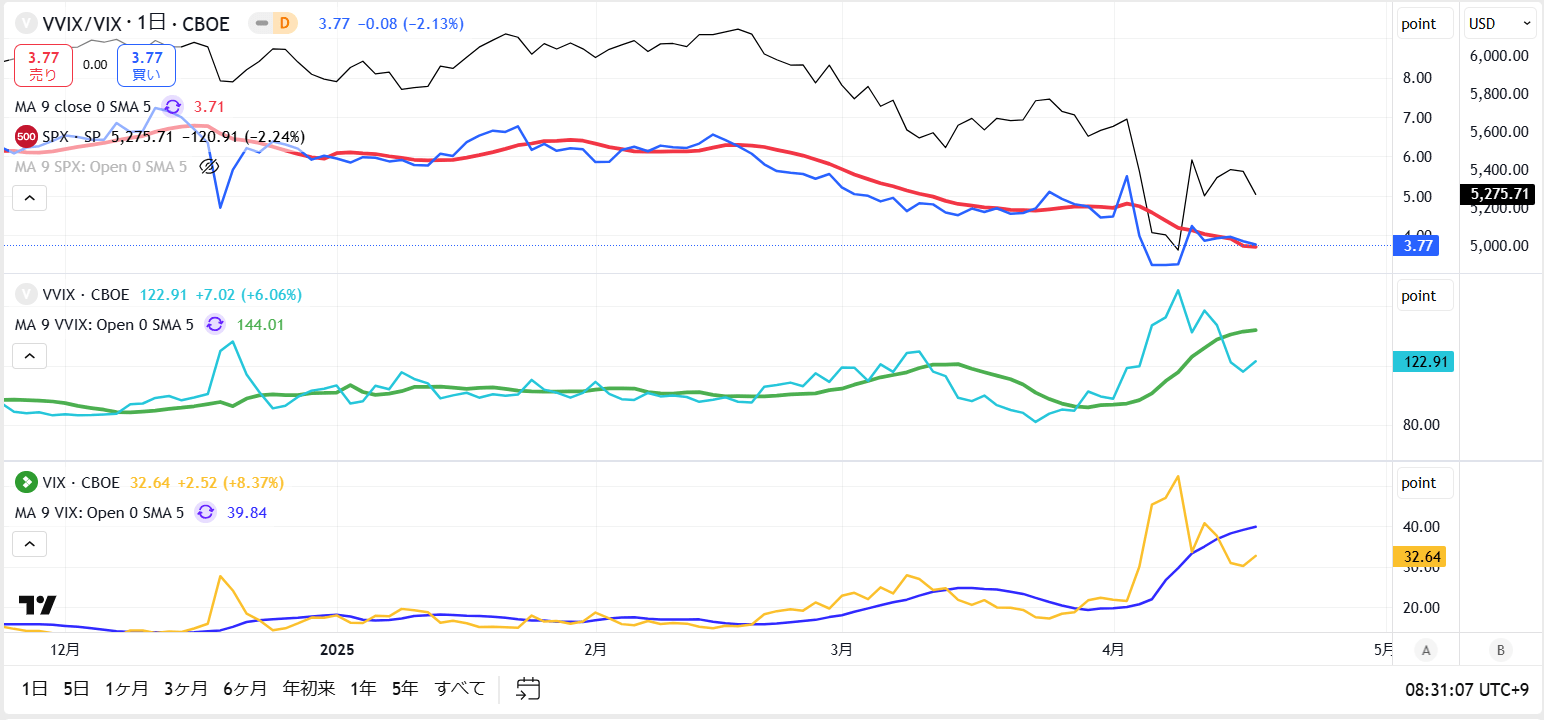The width and height of the screenshot is (1544, 720).
Task: Collapse the VVIX pane legend chevron
Action: coord(29,356)
